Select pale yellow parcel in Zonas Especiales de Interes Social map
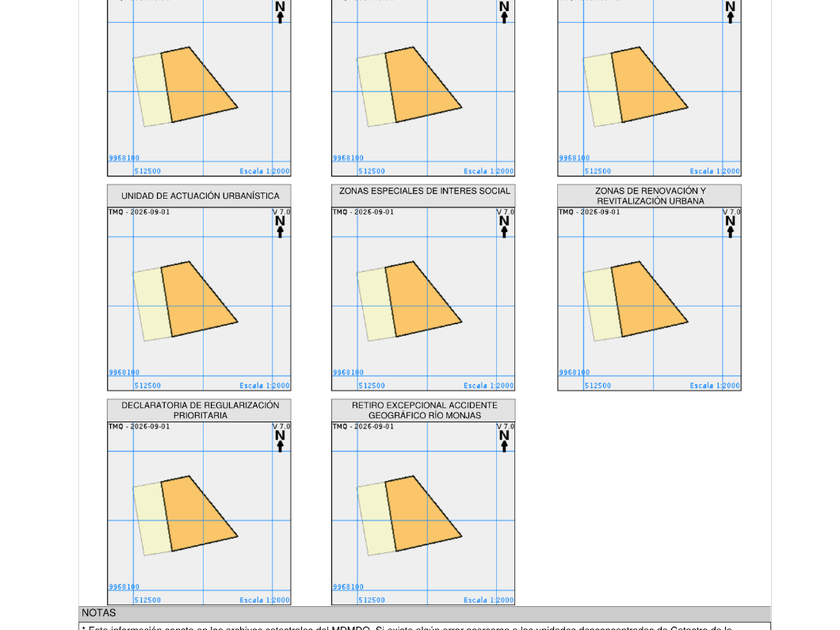The image size is (840, 630). (x=375, y=305)
